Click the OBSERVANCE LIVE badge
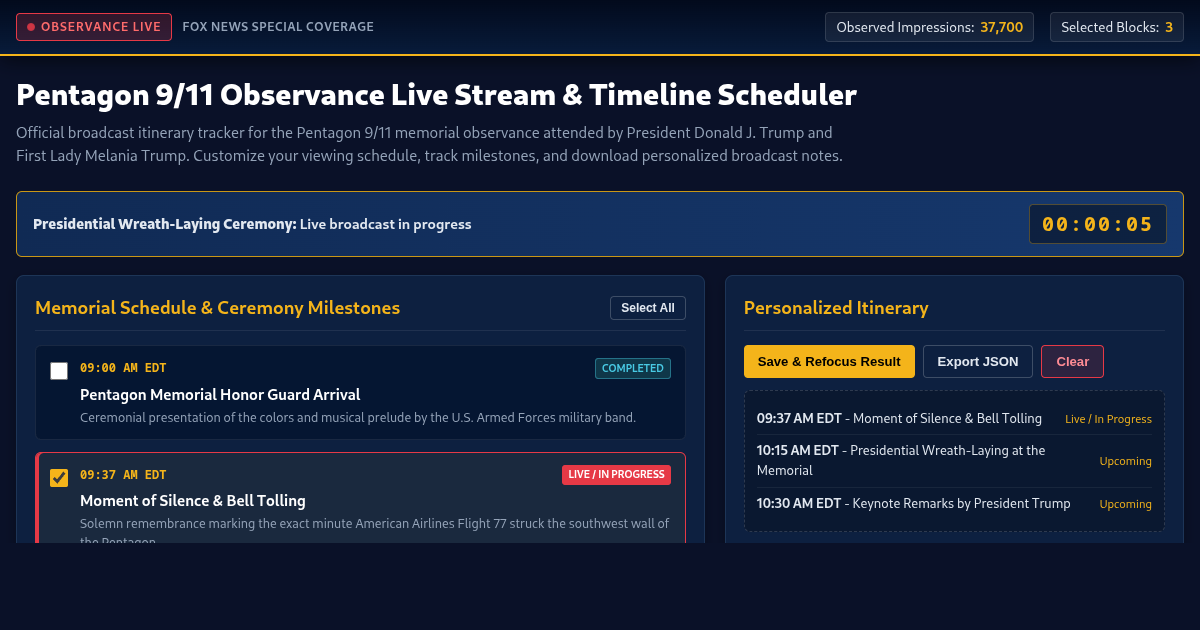Viewport: 1200px width, 630px height. [x=94, y=27]
